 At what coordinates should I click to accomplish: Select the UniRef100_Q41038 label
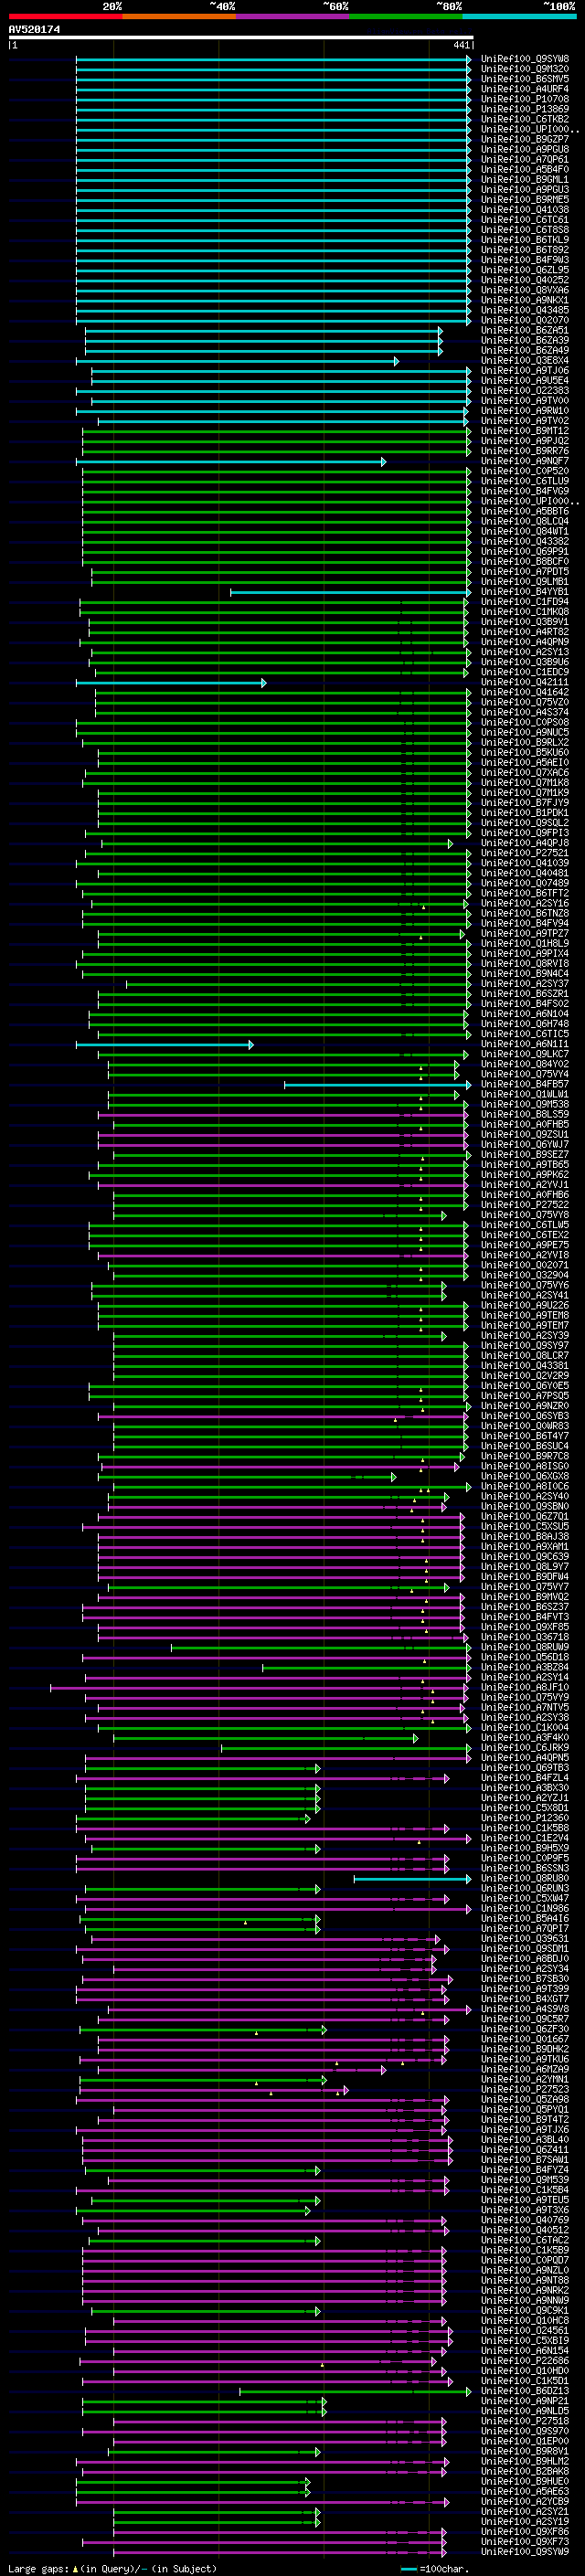[x=524, y=210]
